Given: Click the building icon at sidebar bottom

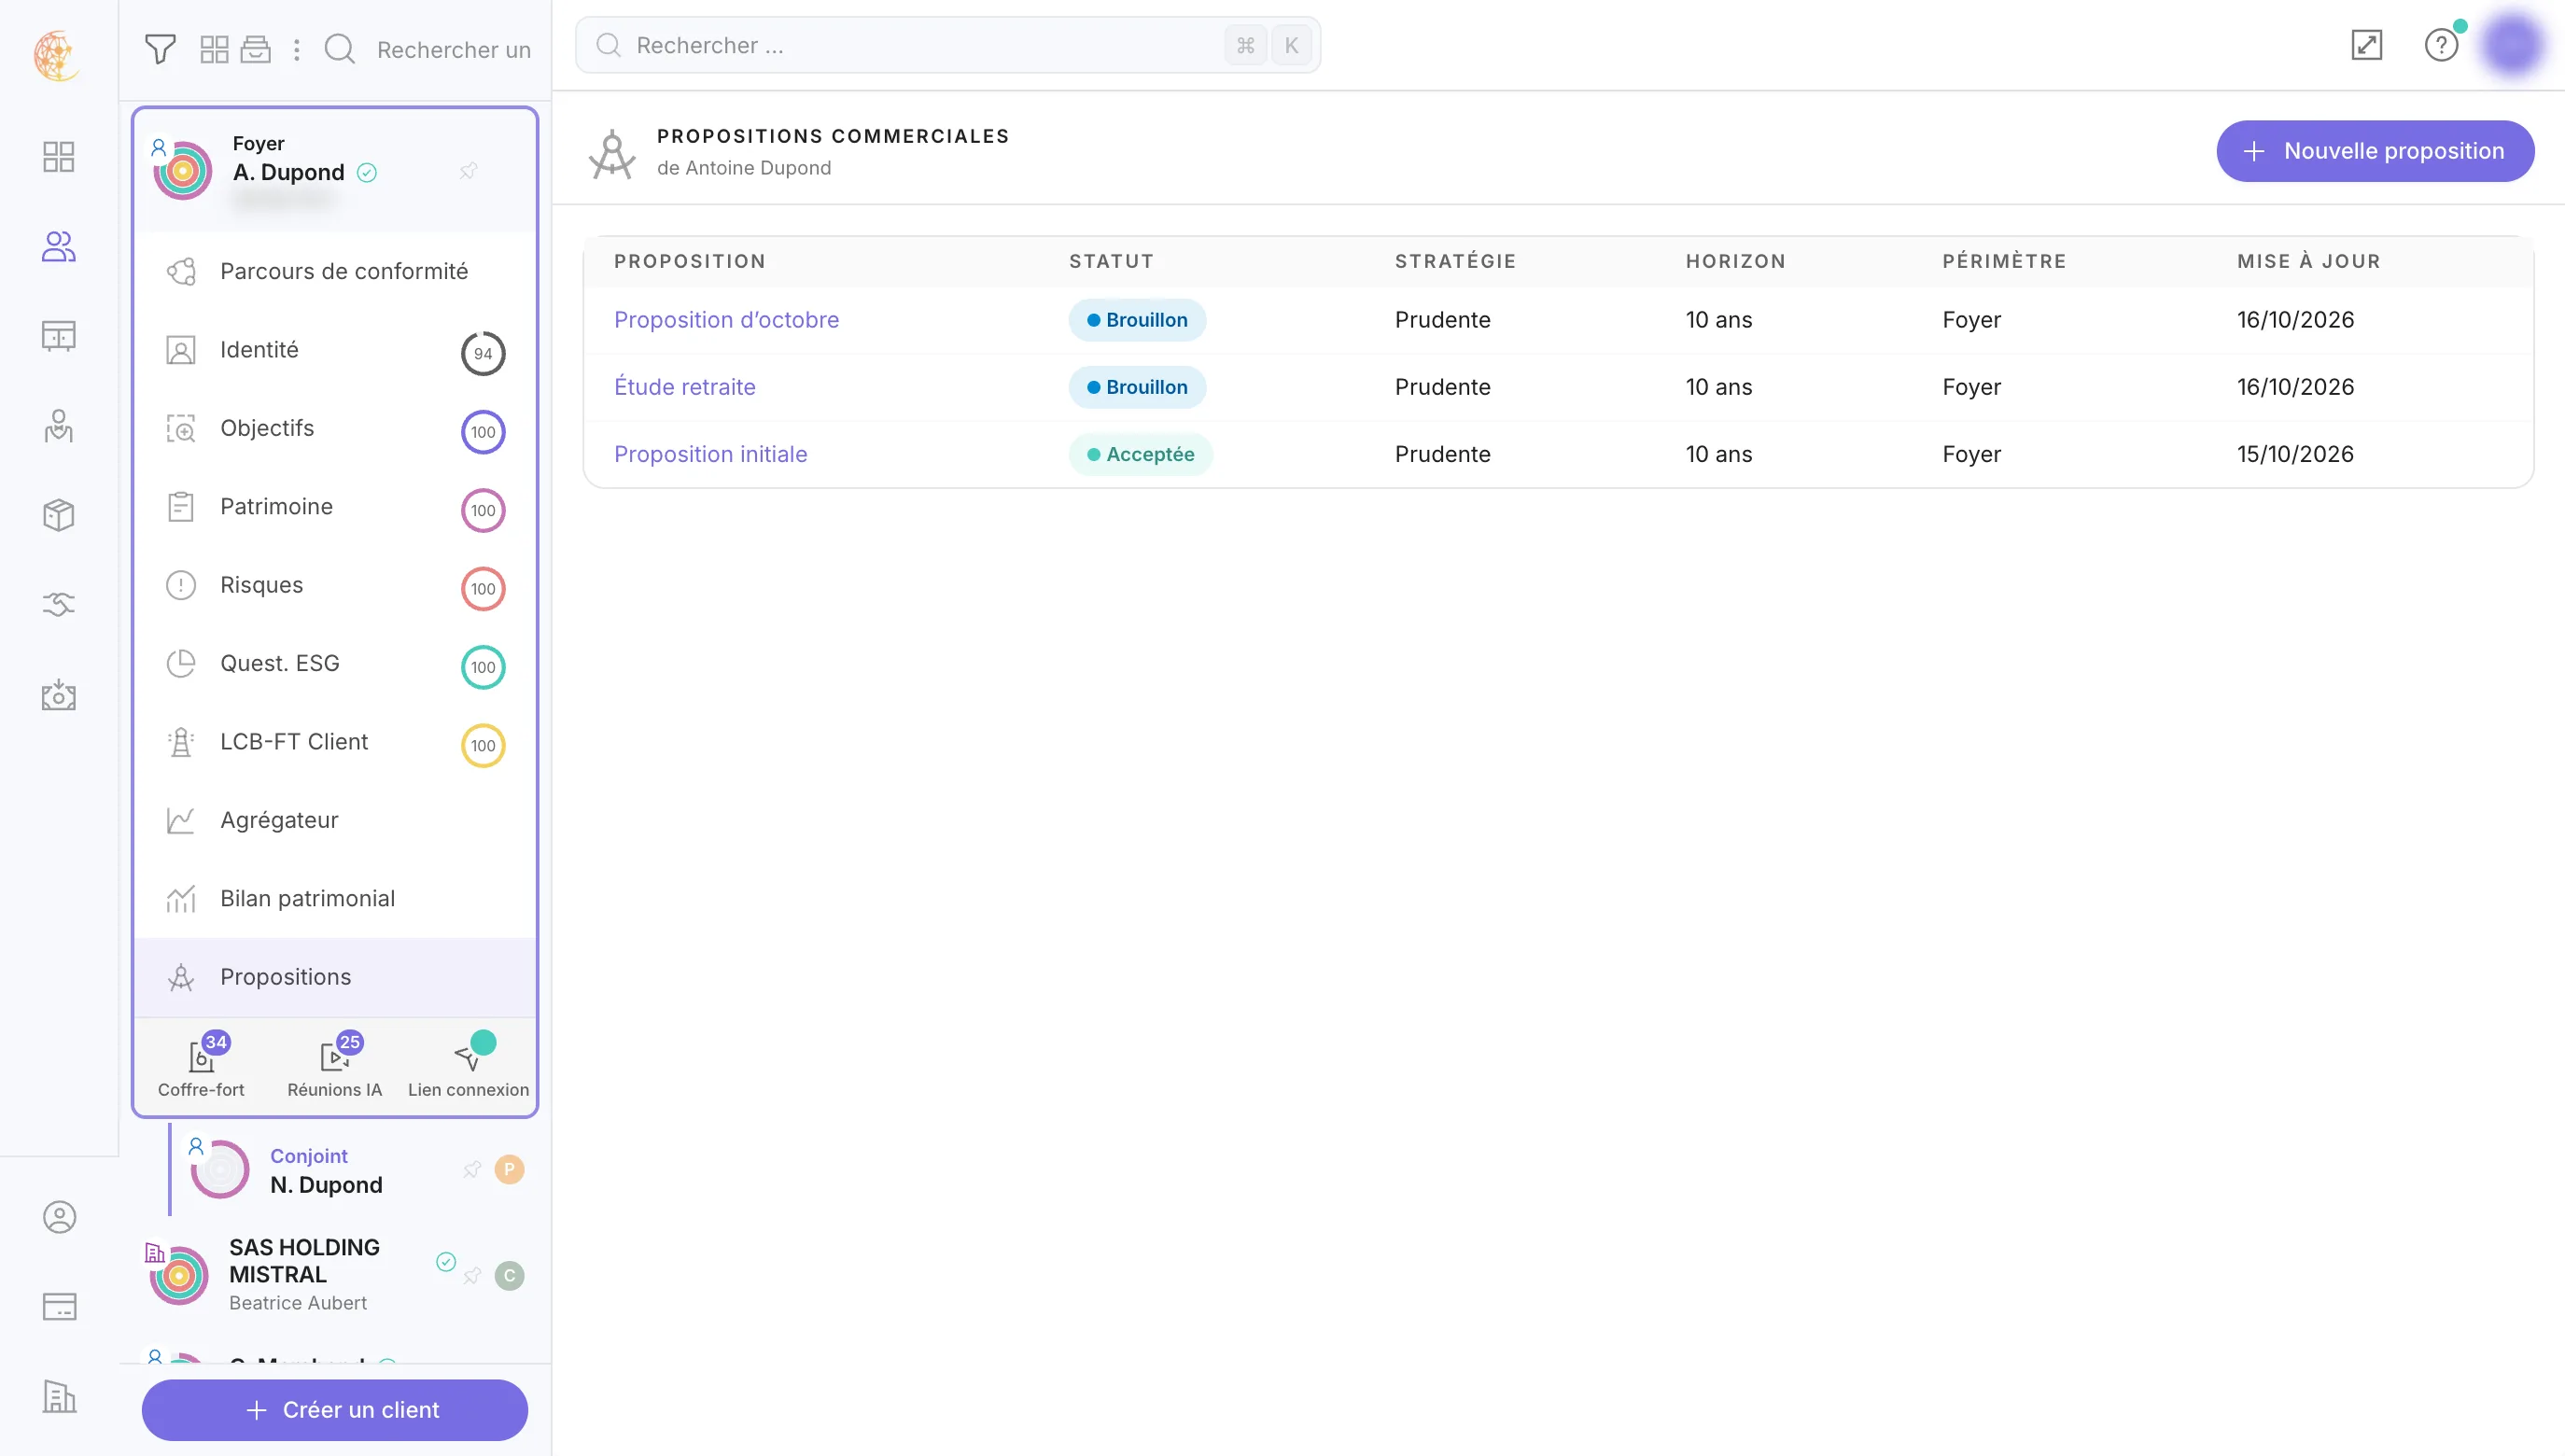Looking at the screenshot, I should 59,1396.
